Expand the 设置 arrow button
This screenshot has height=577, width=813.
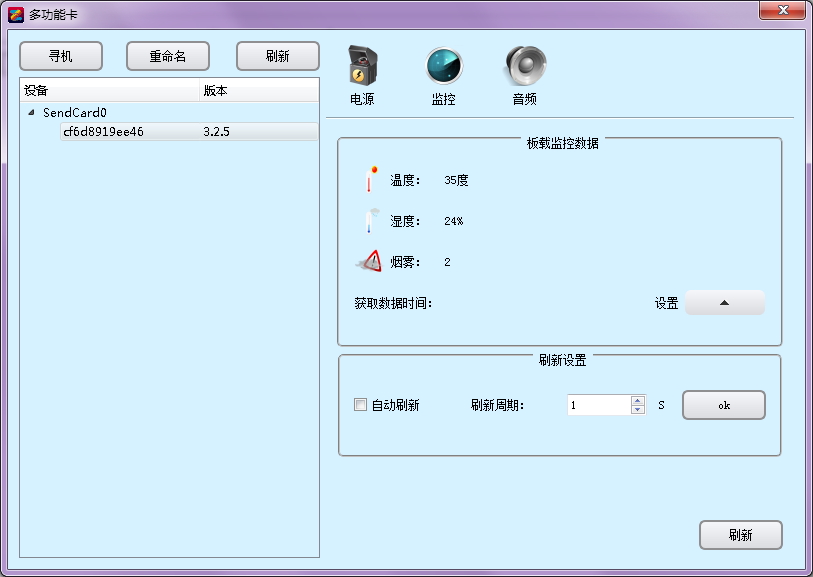pos(724,303)
